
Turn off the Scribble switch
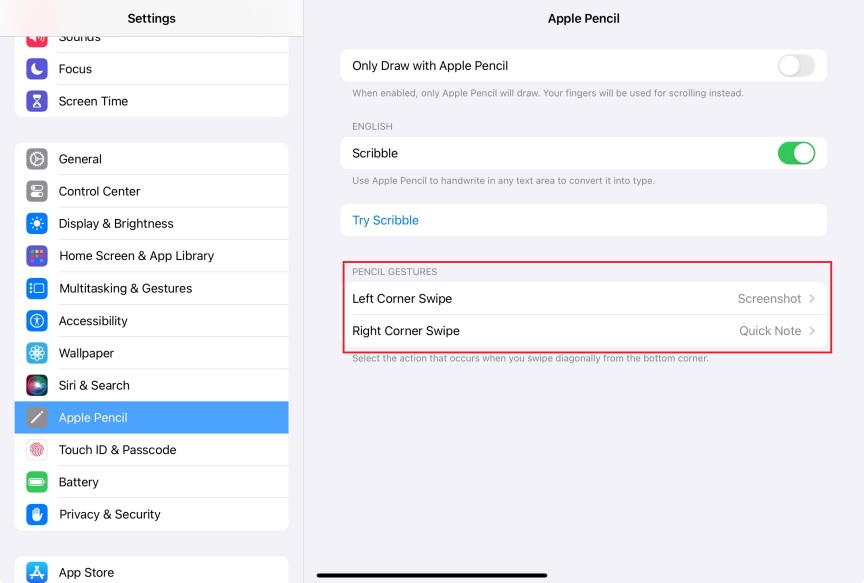796,153
